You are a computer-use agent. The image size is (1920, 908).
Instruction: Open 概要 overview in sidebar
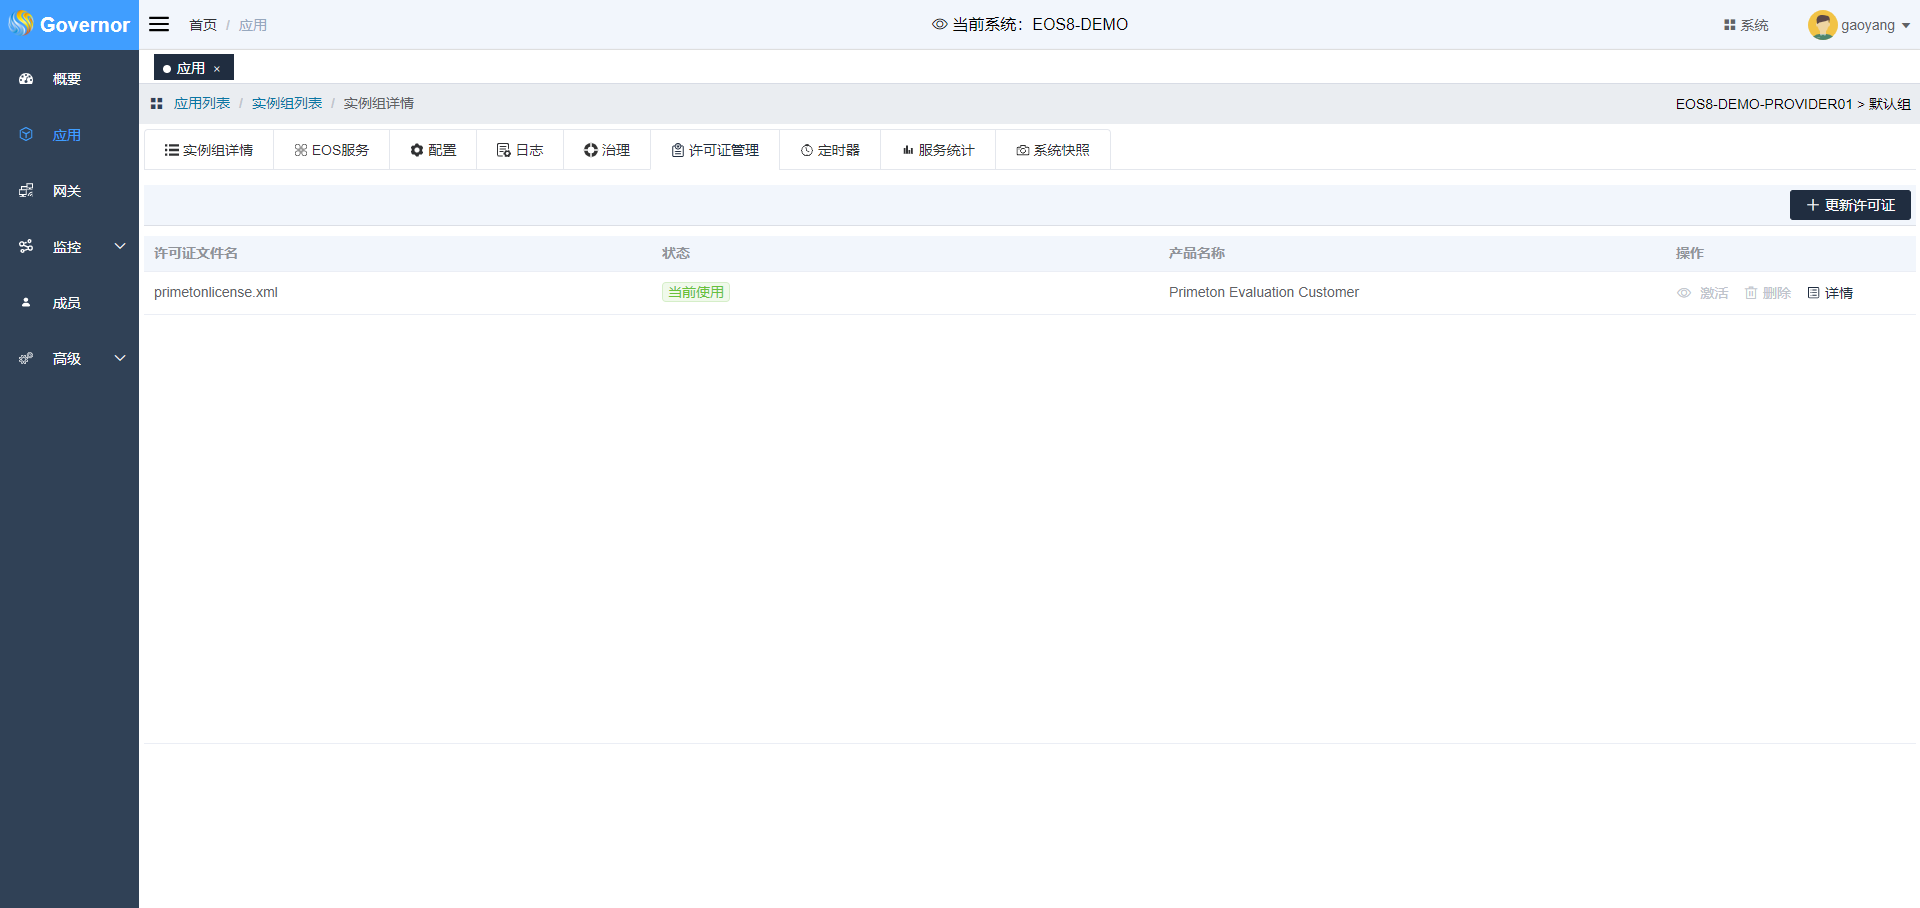tap(67, 79)
